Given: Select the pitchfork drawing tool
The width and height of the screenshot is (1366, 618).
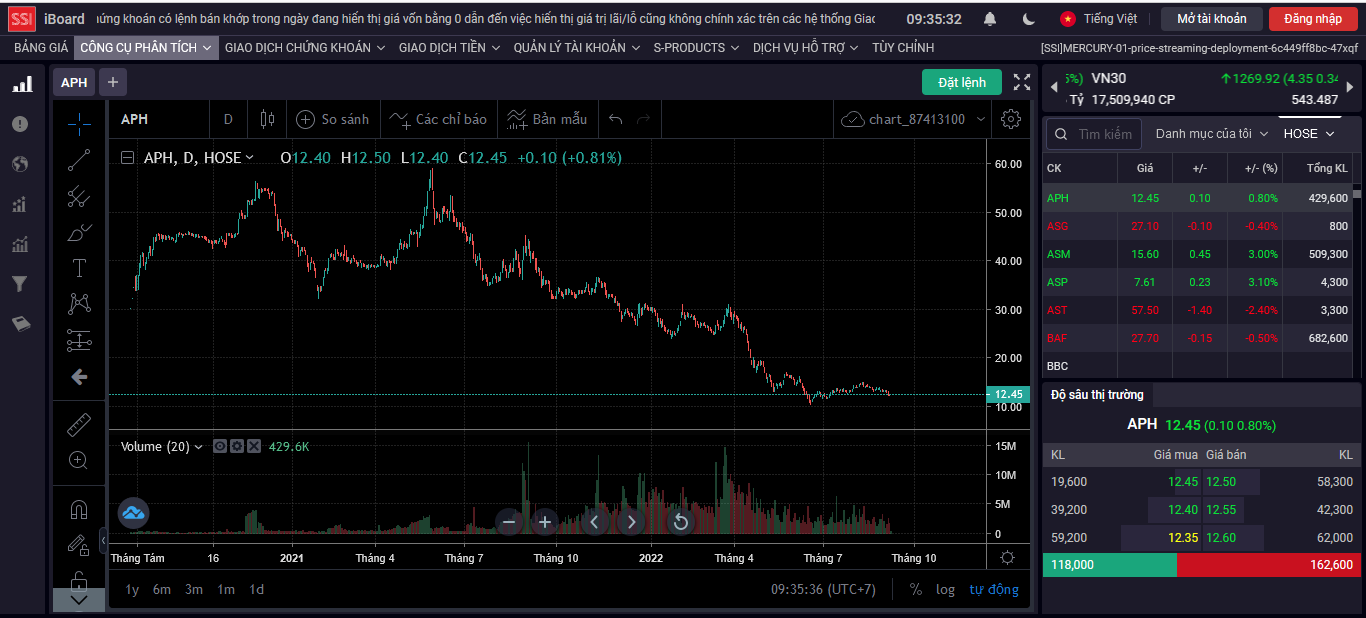Looking at the screenshot, I should pos(79,196).
